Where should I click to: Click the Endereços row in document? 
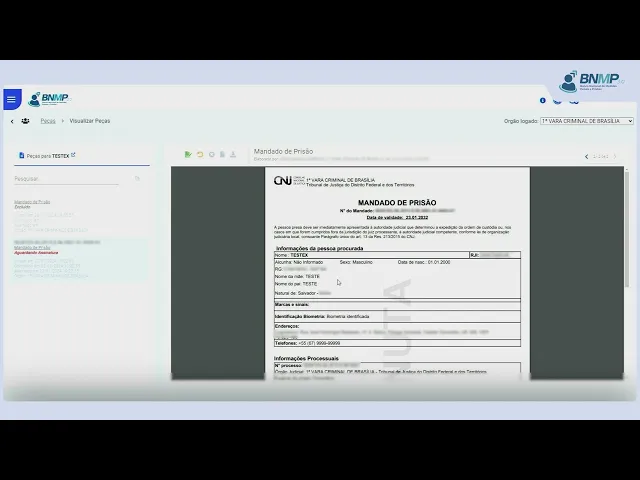[x=397, y=331]
